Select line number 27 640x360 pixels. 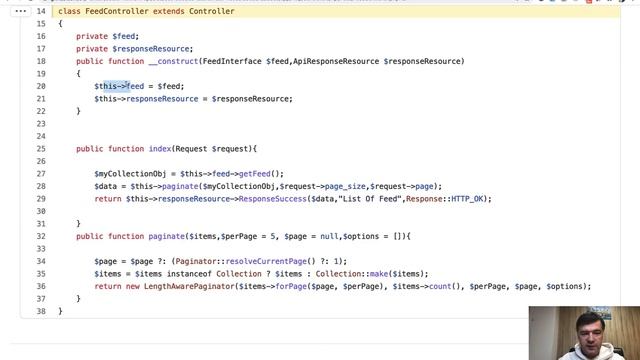[x=41, y=174]
